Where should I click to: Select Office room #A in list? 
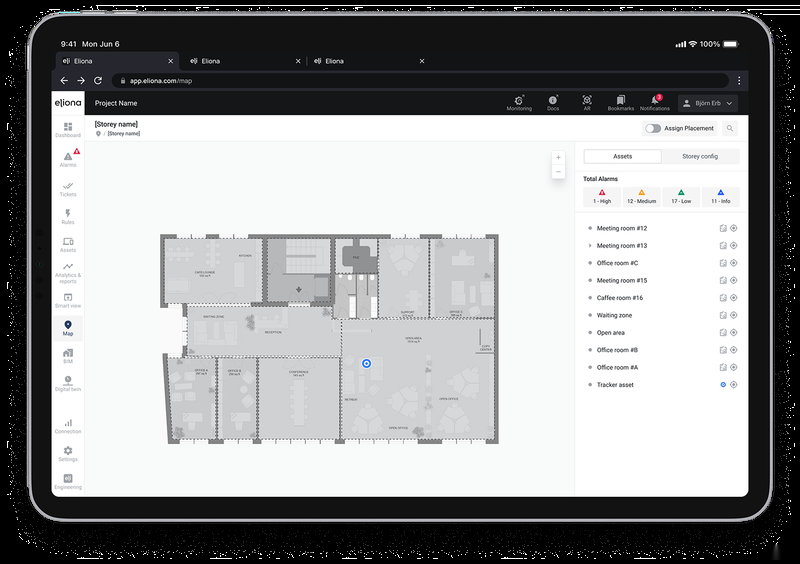(617, 367)
